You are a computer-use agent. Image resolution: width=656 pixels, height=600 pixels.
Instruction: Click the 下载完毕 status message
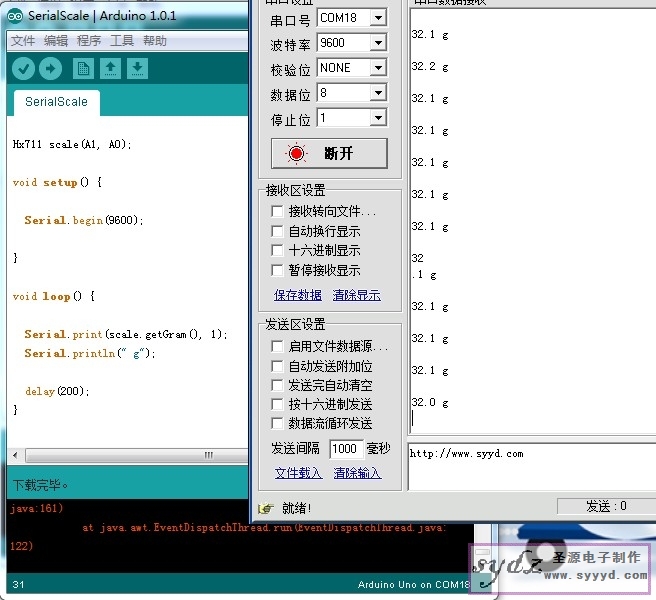[x=40, y=485]
